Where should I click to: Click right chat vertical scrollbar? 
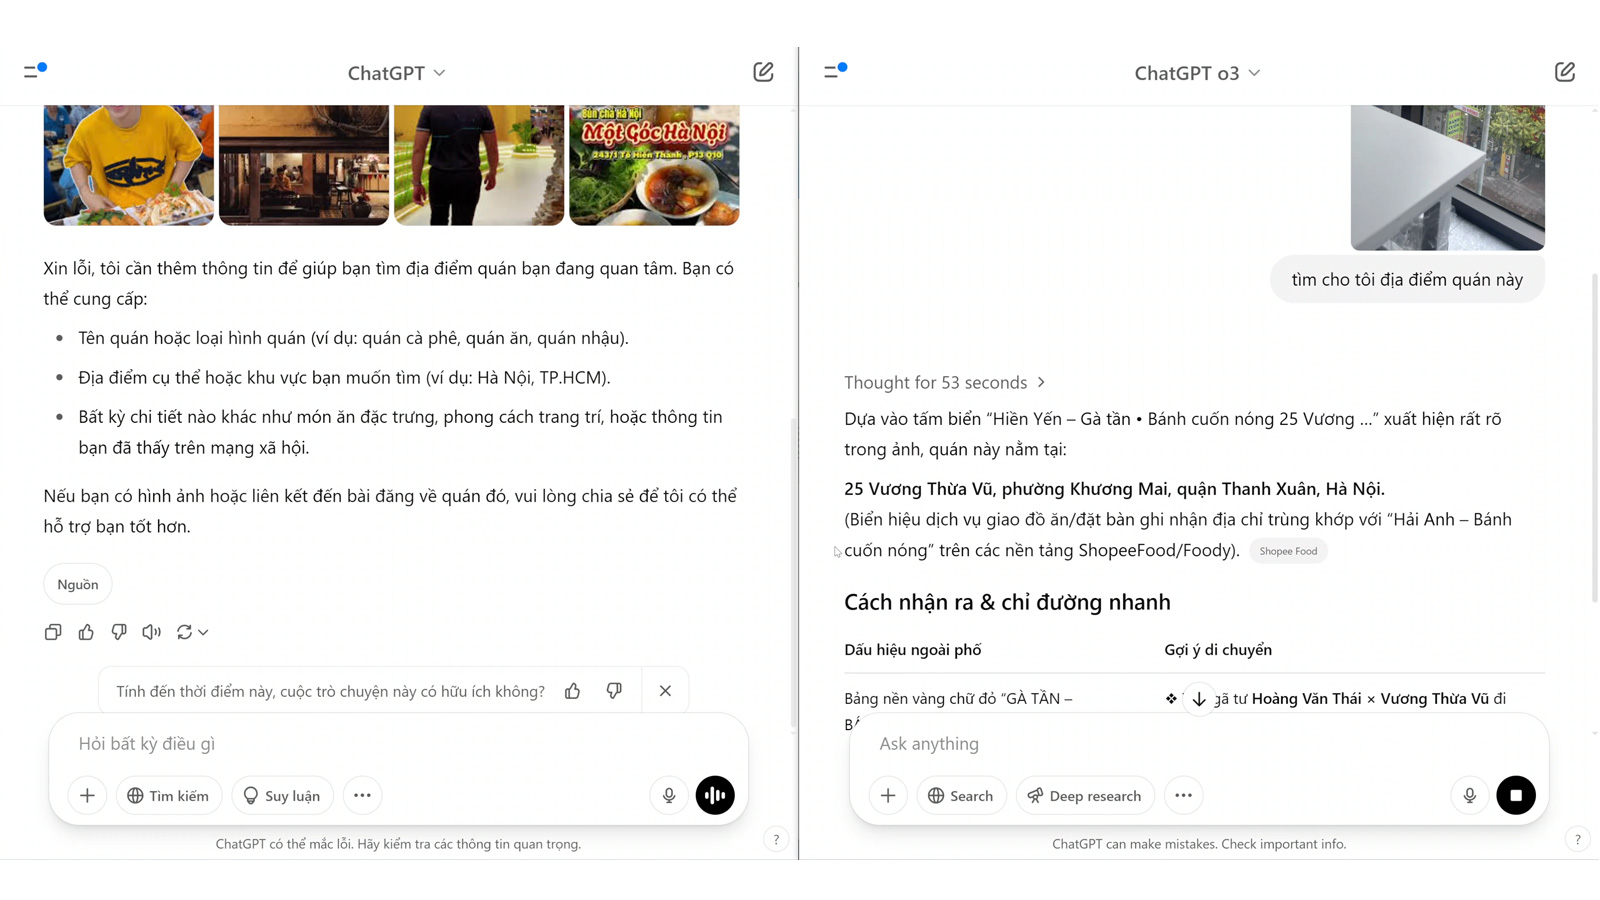pos(1595,437)
